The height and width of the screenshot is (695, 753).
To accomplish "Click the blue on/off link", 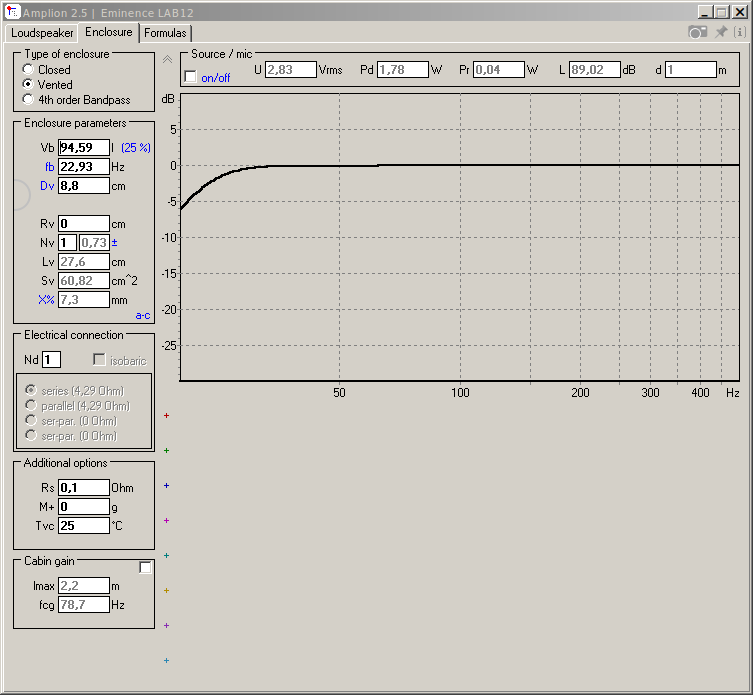I will [216, 78].
